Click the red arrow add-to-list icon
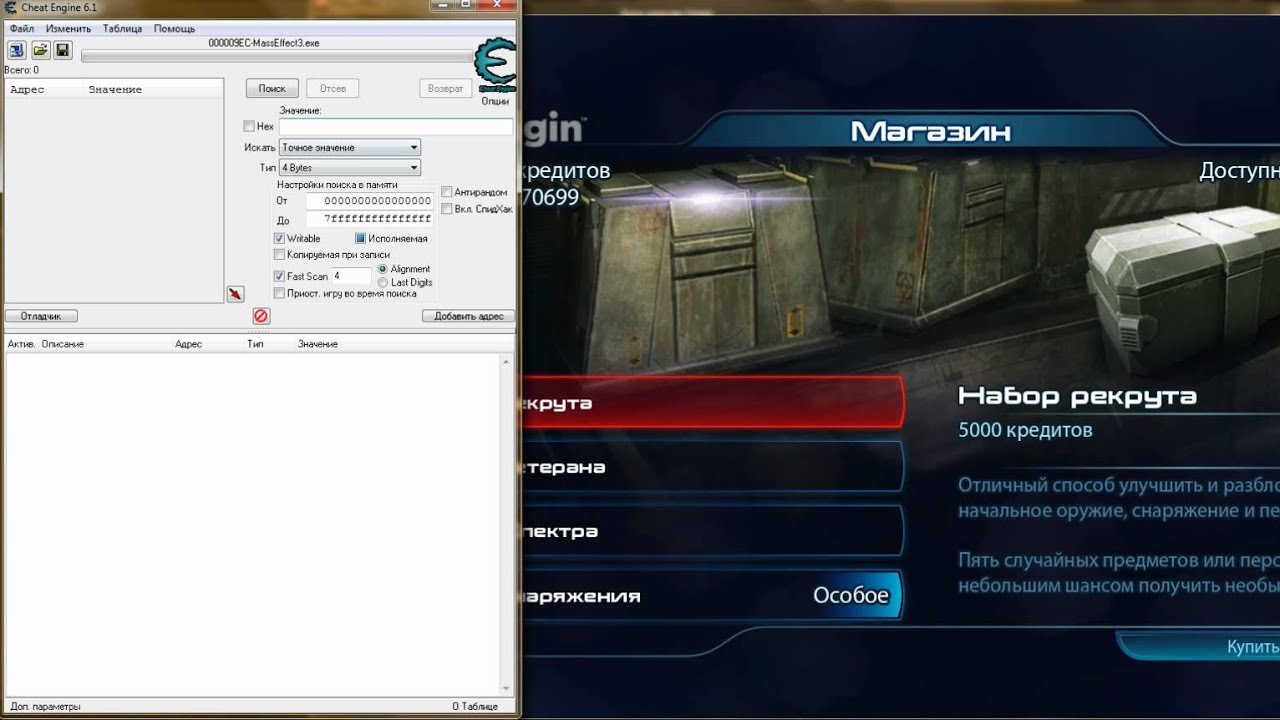The width and height of the screenshot is (1280, 720). pos(235,294)
